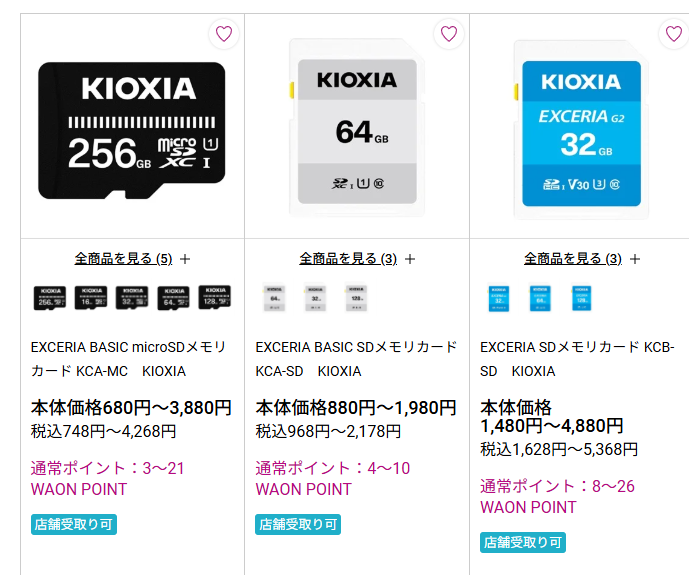Select the 256GB black microSD variant thumbnail
689x575 pixels.
(50, 297)
